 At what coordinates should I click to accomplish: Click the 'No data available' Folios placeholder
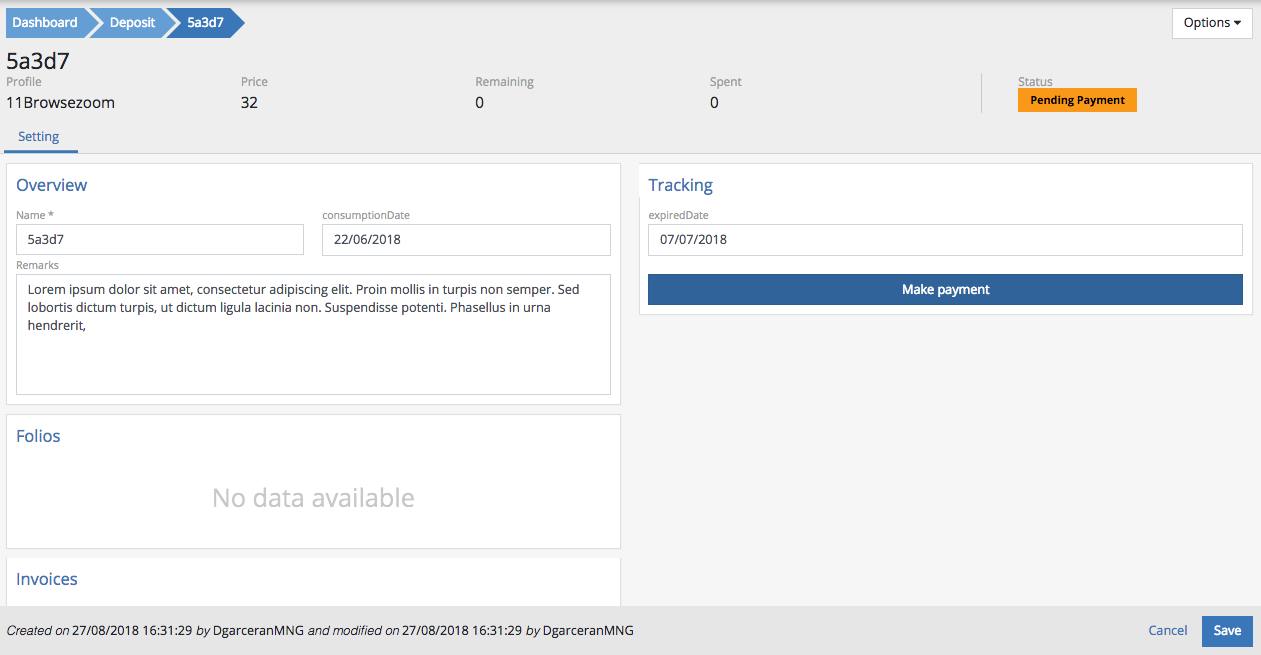pyautogui.click(x=313, y=498)
